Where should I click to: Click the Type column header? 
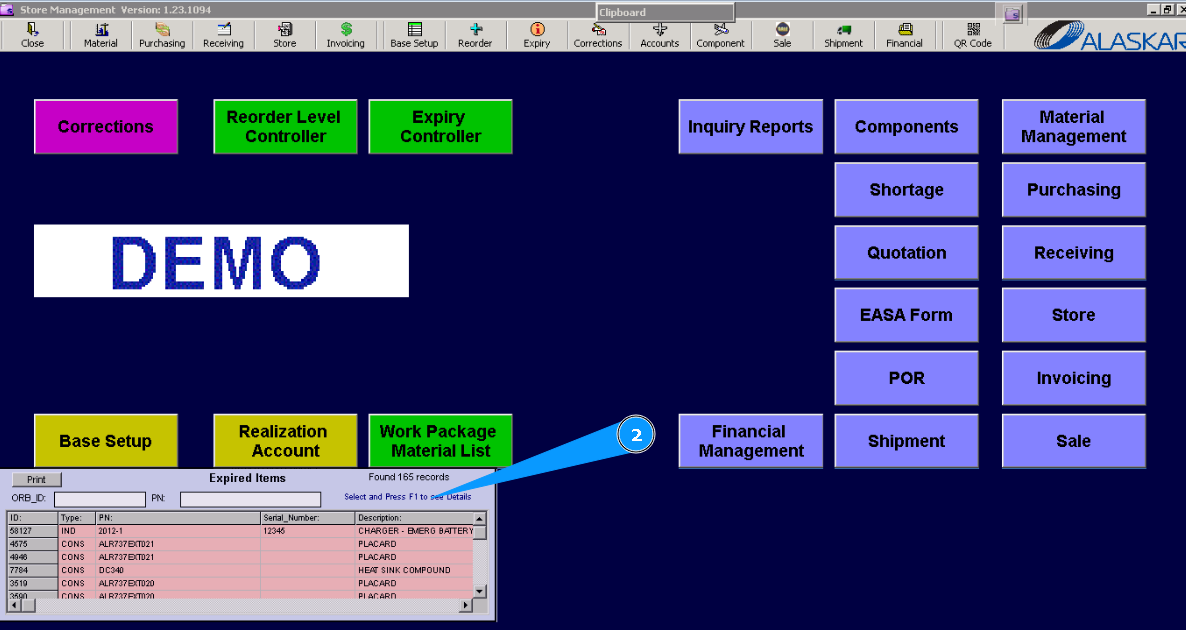coord(76,518)
